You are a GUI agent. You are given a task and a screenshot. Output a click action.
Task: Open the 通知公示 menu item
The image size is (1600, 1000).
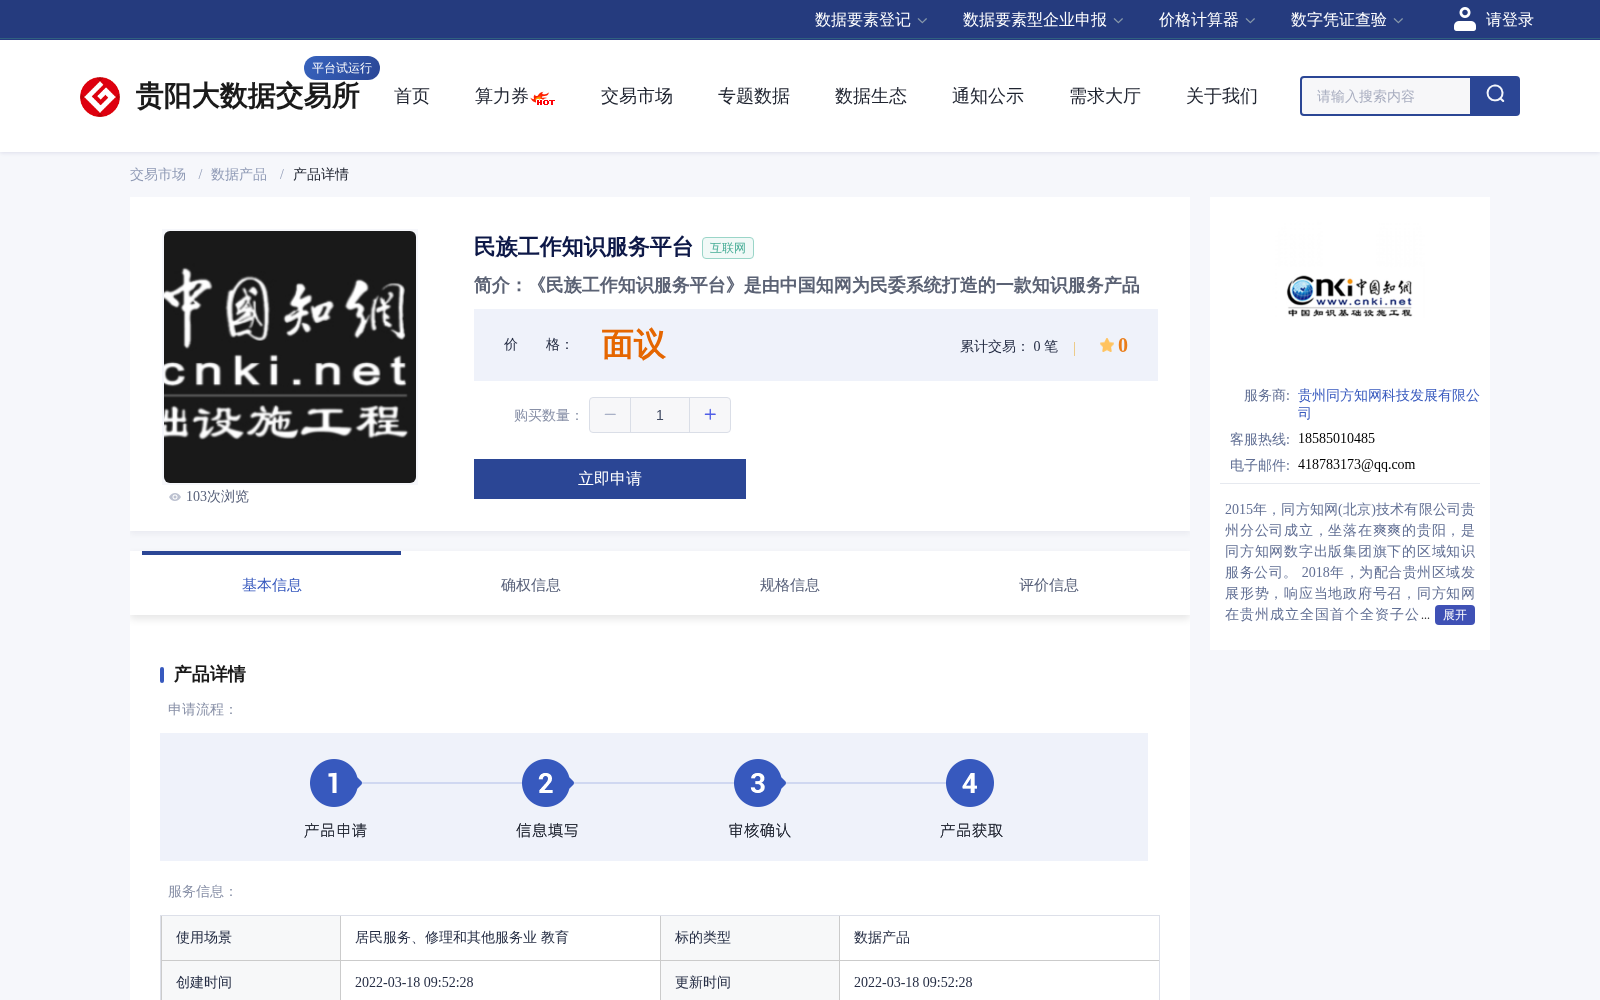tap(988, 96)
